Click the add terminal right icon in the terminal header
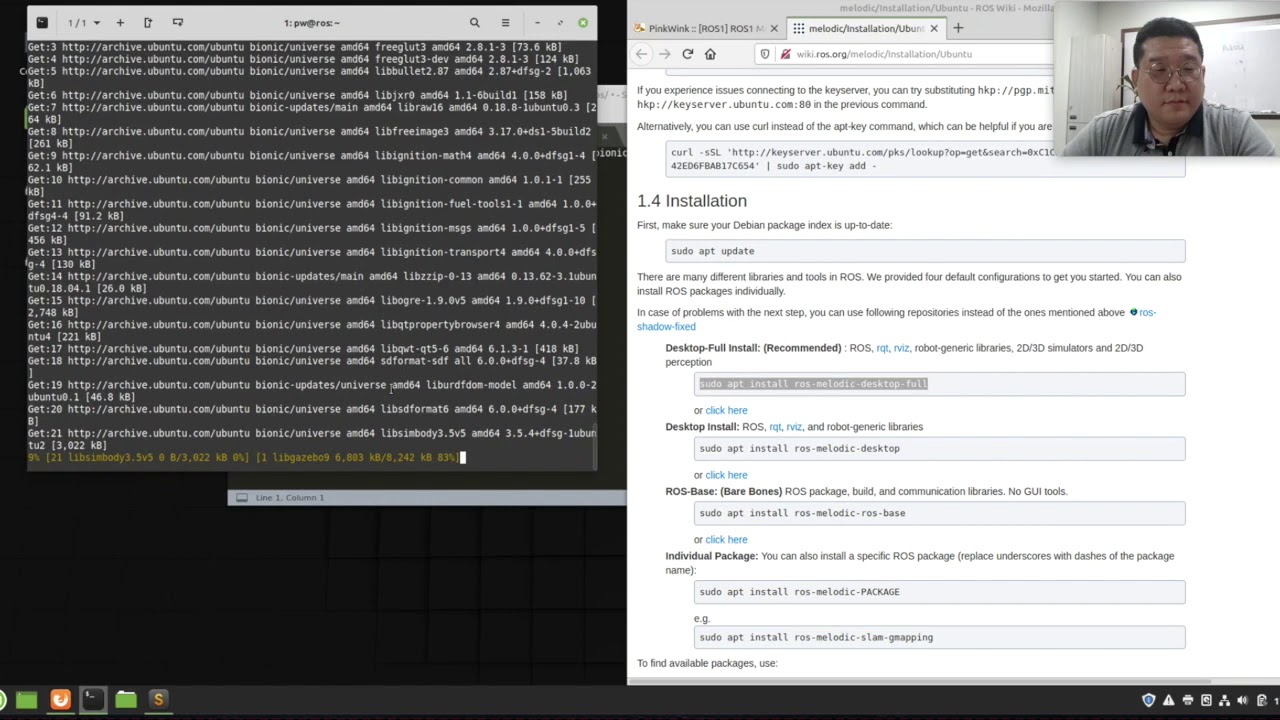1280x720 pixels. (x=148, y=22)
